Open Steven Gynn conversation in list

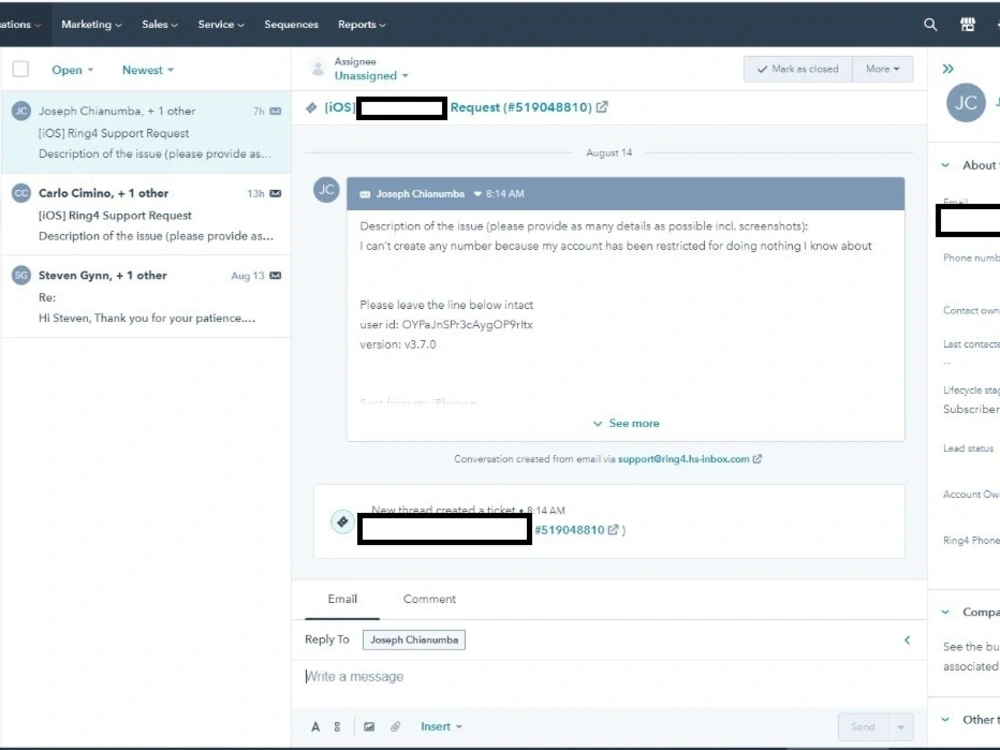(x=146, y=297)
